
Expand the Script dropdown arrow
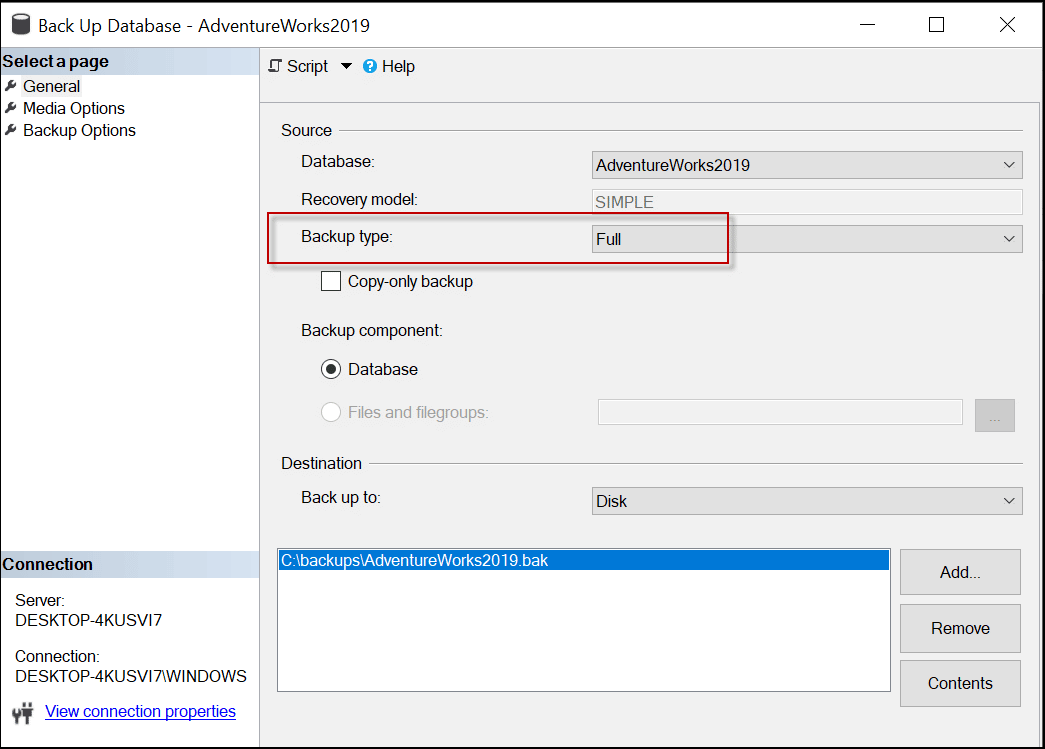[346, 66]
